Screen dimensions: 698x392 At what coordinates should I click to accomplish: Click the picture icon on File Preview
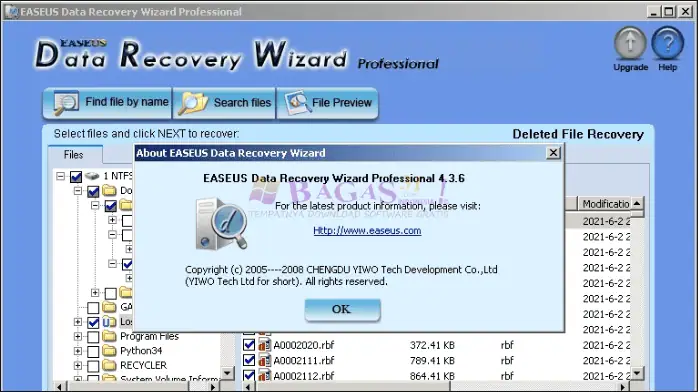[297, 103]
